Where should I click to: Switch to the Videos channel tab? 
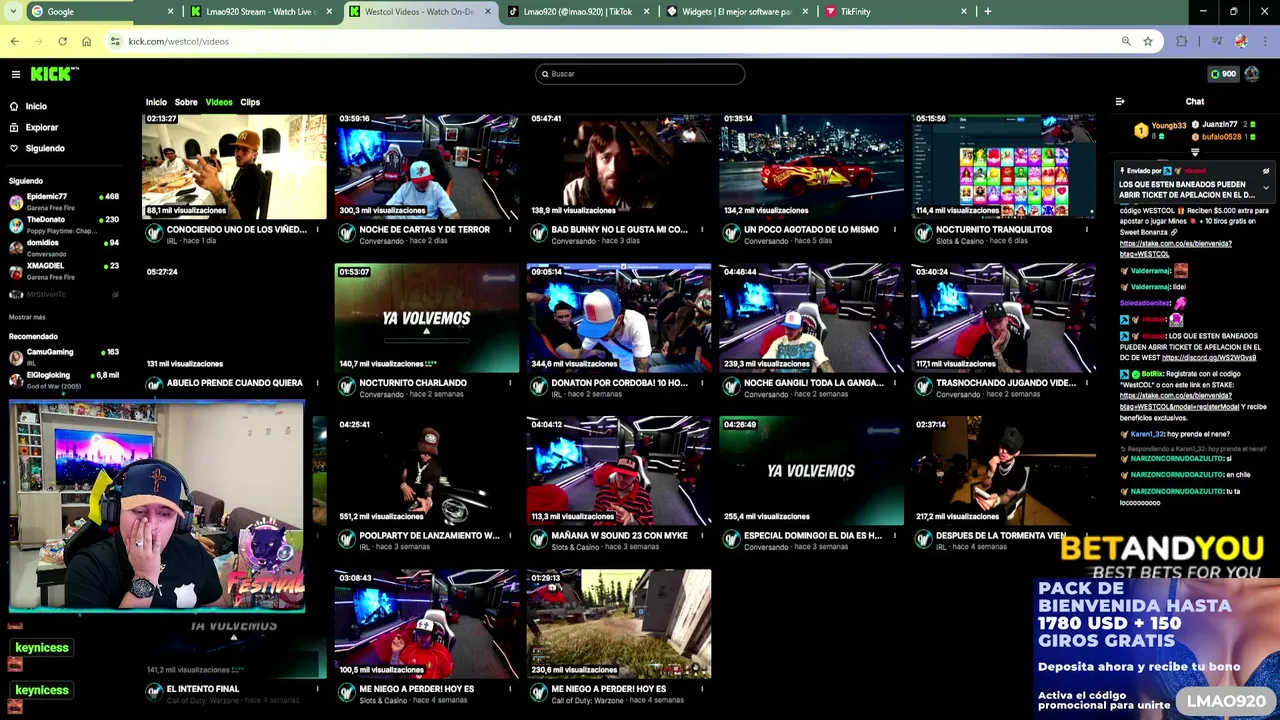[x=219, y=102]
